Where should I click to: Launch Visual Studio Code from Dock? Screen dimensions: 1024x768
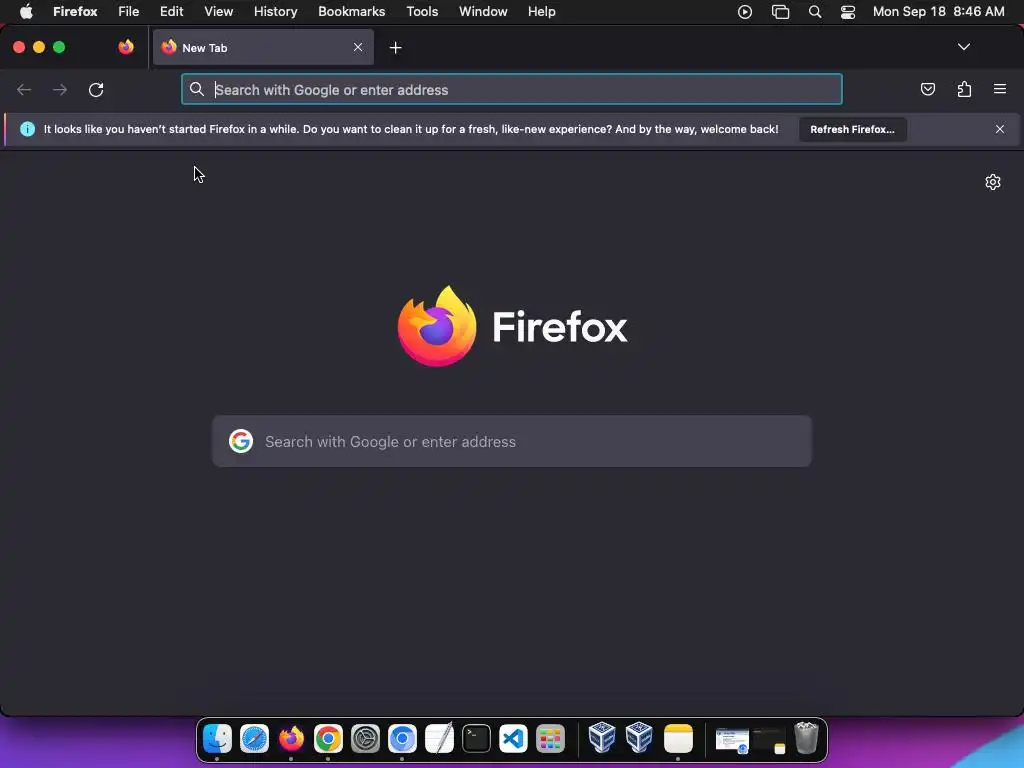pos(513,739)
